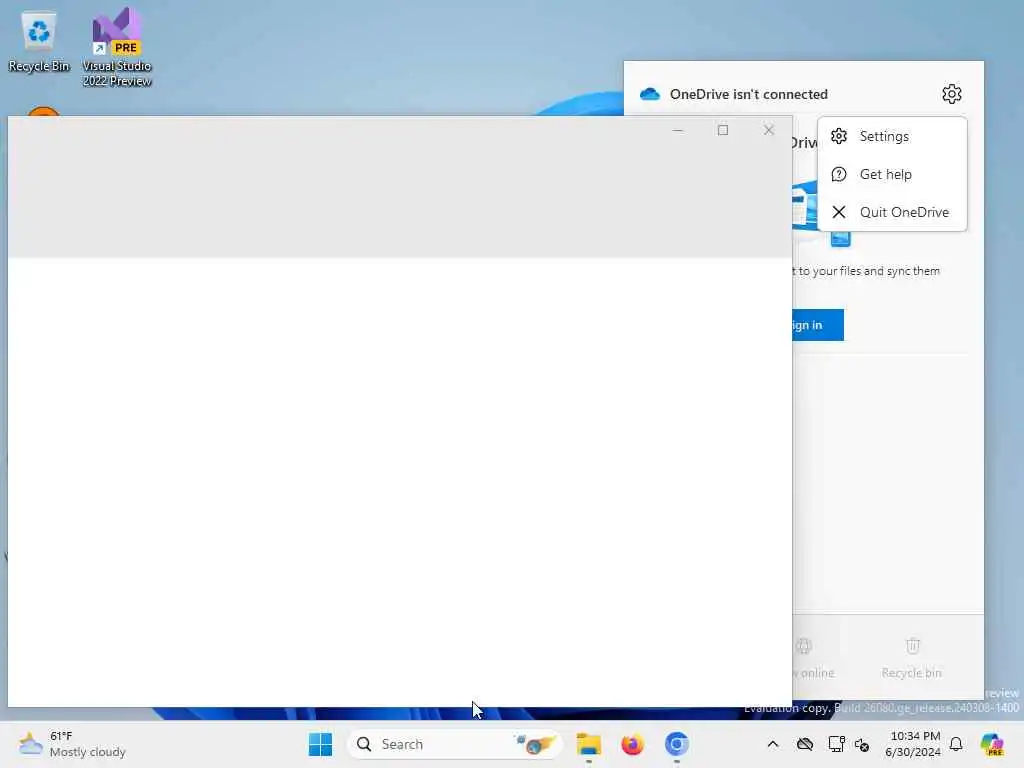Open clock and date 10:34 PM
The height and width of the screenshot is (768, 1024).
(x=914, y=744)
